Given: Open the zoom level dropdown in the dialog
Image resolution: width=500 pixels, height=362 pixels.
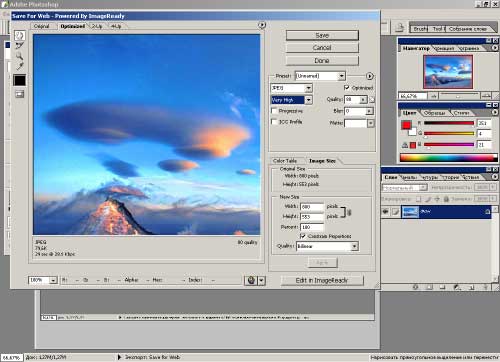Looking at the screenshot, I should (x=53, y=280).
